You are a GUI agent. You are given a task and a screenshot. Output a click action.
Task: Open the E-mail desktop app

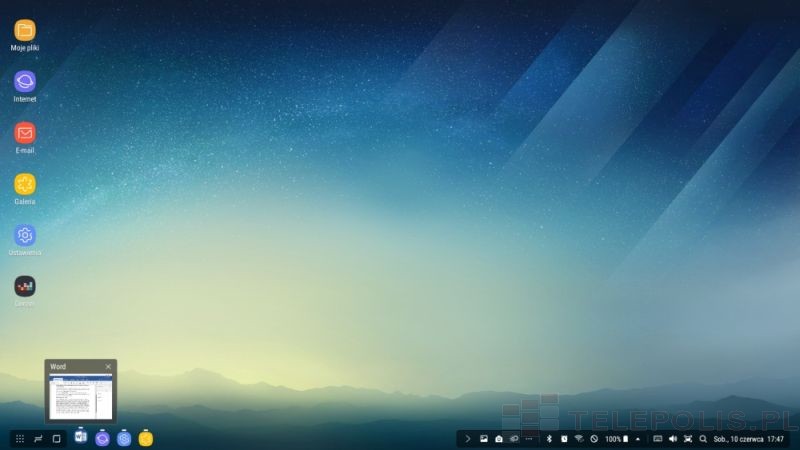[24, 133]
